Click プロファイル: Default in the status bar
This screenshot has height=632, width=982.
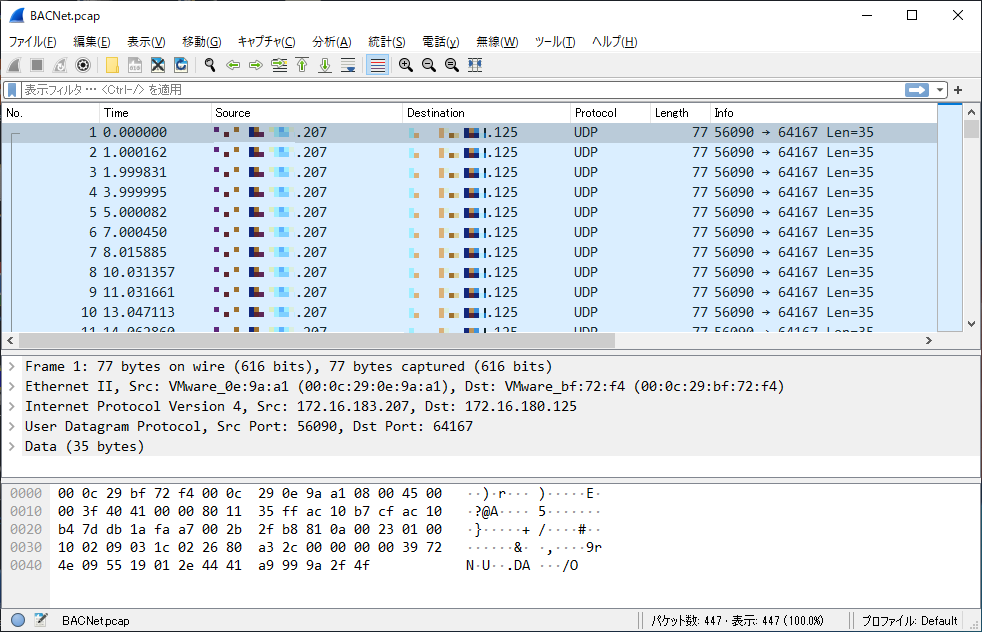coord(909,621)
